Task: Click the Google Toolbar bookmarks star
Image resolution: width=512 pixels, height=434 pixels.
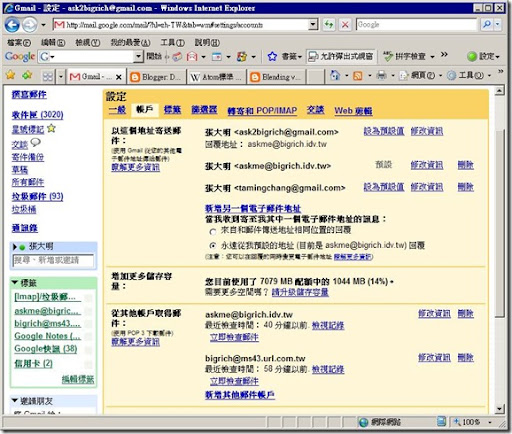Action: [272, 56]
